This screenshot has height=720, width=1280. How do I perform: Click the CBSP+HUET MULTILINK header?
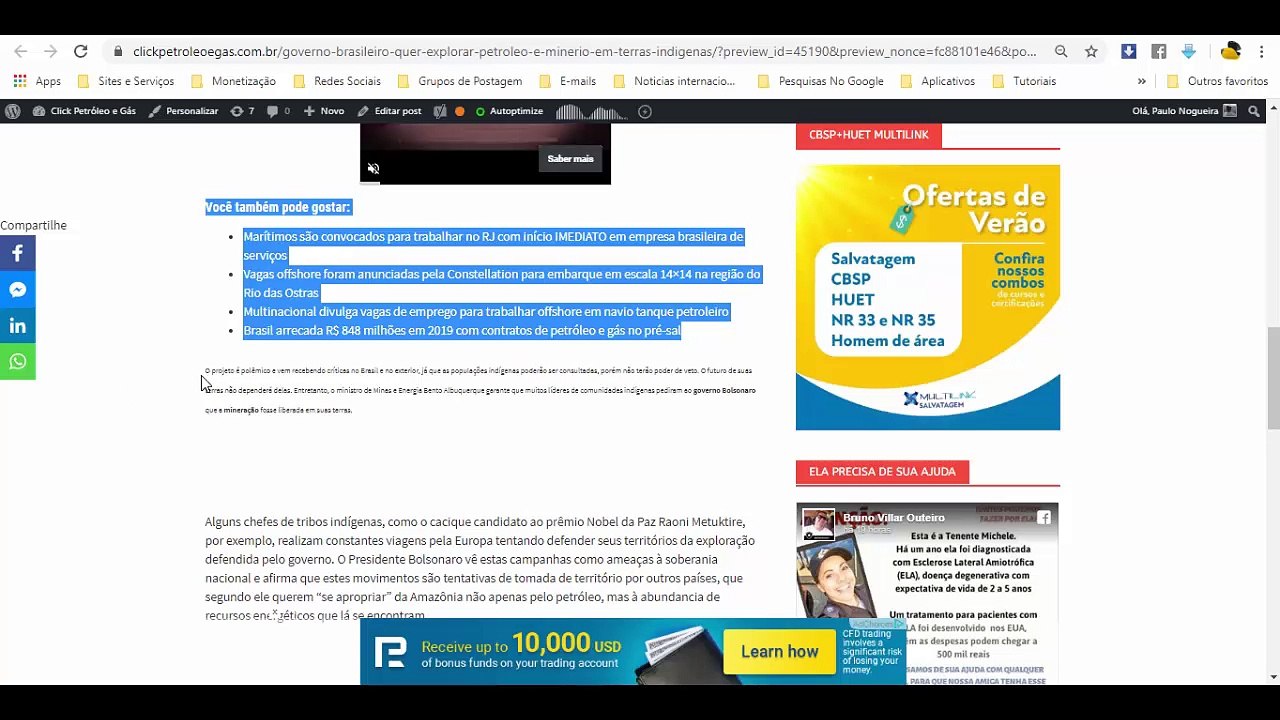[869, 134]
